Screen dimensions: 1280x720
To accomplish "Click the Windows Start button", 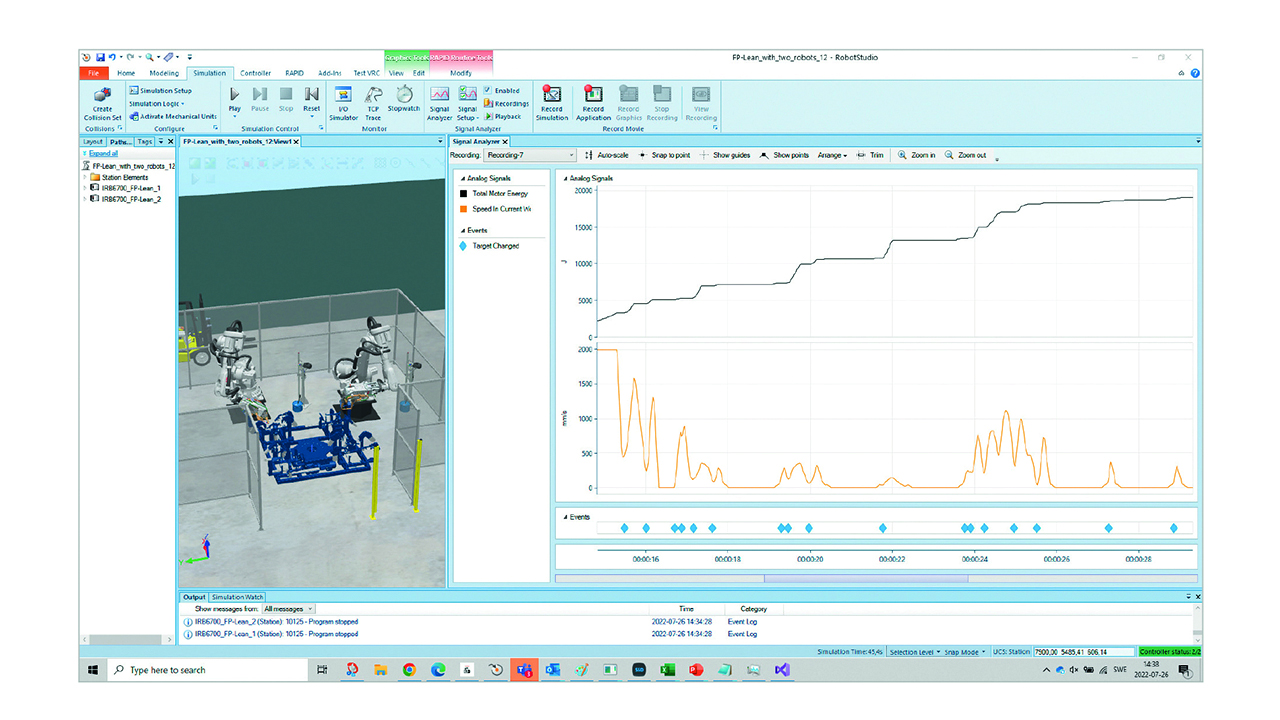I will click(92, 670).
